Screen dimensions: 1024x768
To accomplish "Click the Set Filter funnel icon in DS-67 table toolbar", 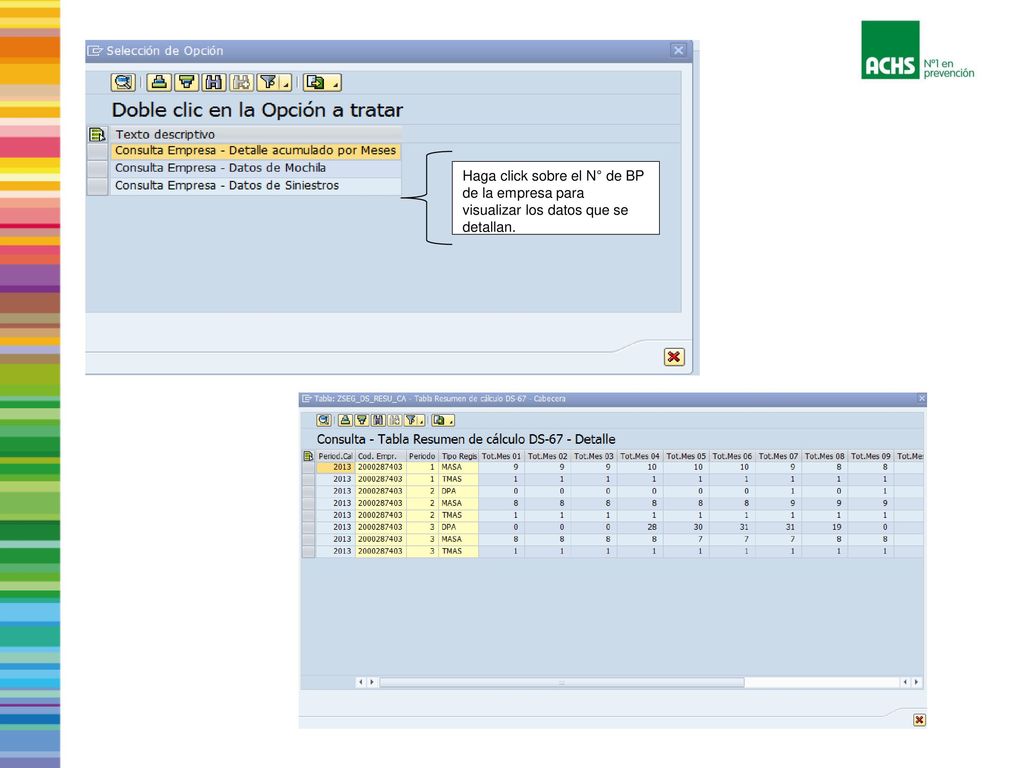I will (410, 420).
